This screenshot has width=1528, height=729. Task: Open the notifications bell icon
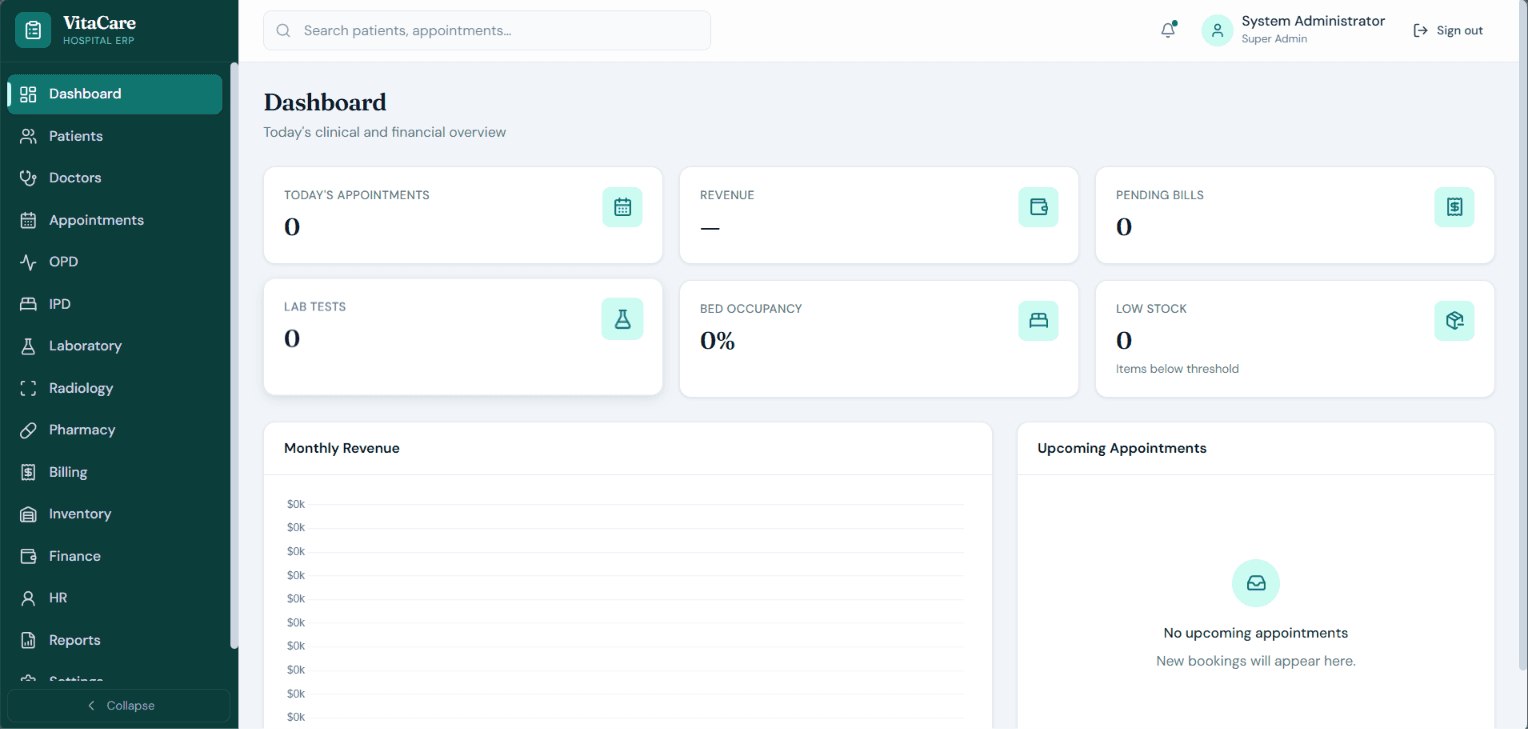[1168, 30]
